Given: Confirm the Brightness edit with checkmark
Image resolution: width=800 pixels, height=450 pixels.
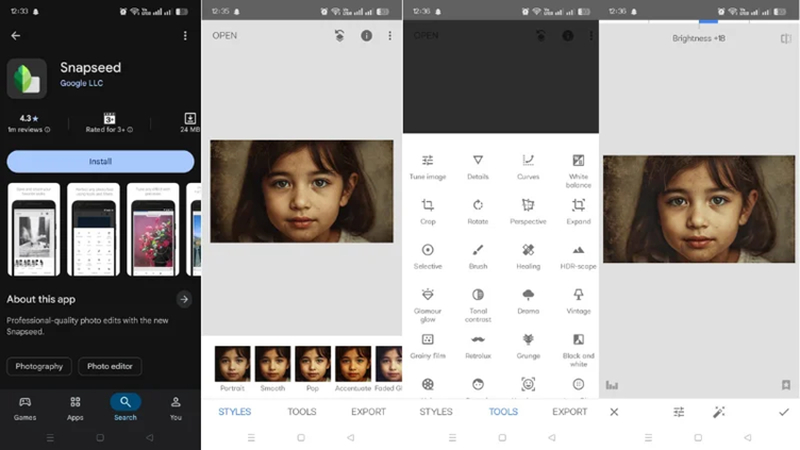Looking at the screenshot, I should [x=784, y=412].
